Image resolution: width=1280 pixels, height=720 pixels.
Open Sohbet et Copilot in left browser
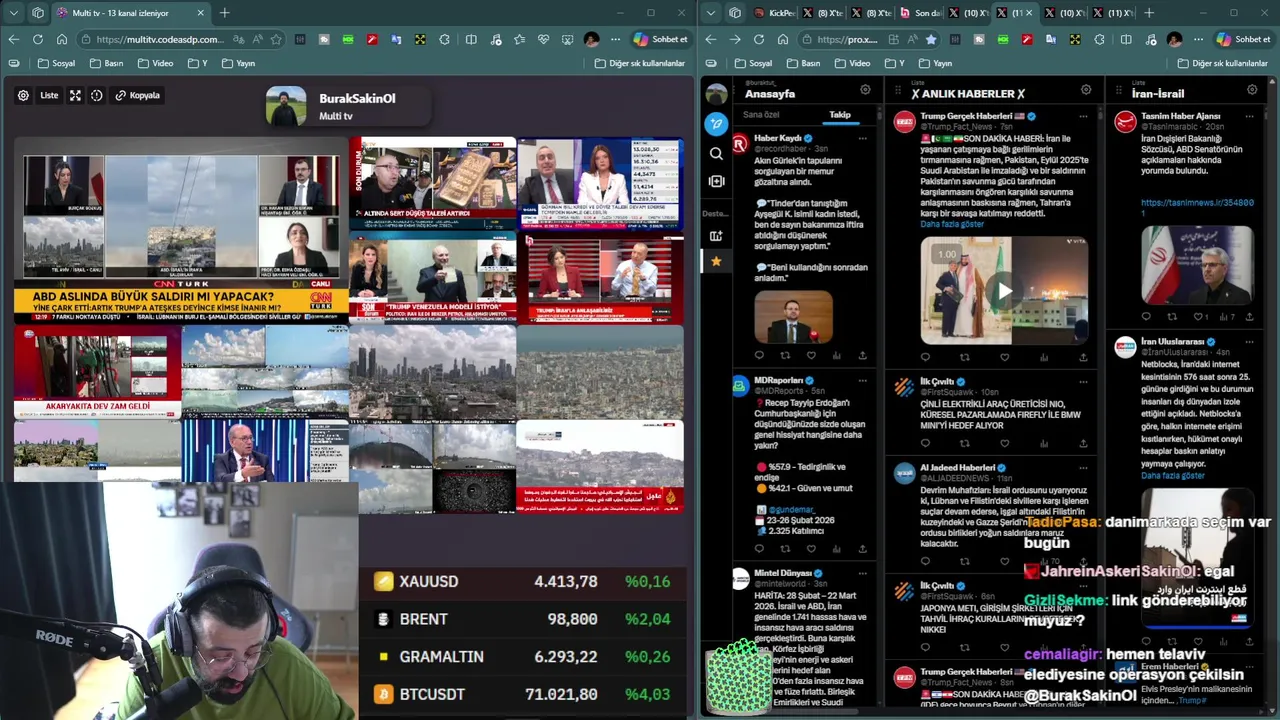pyautogui.click(x=661, y=39)
